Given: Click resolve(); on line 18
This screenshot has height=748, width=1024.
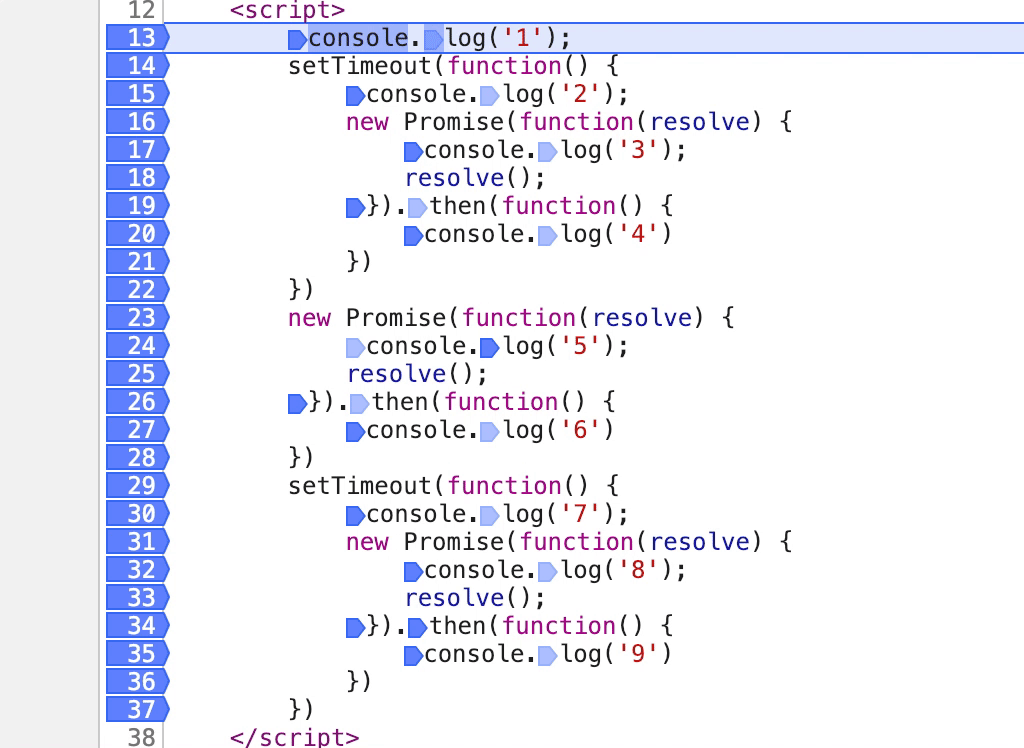Looking at the screenshot, I should click(475, 178).
